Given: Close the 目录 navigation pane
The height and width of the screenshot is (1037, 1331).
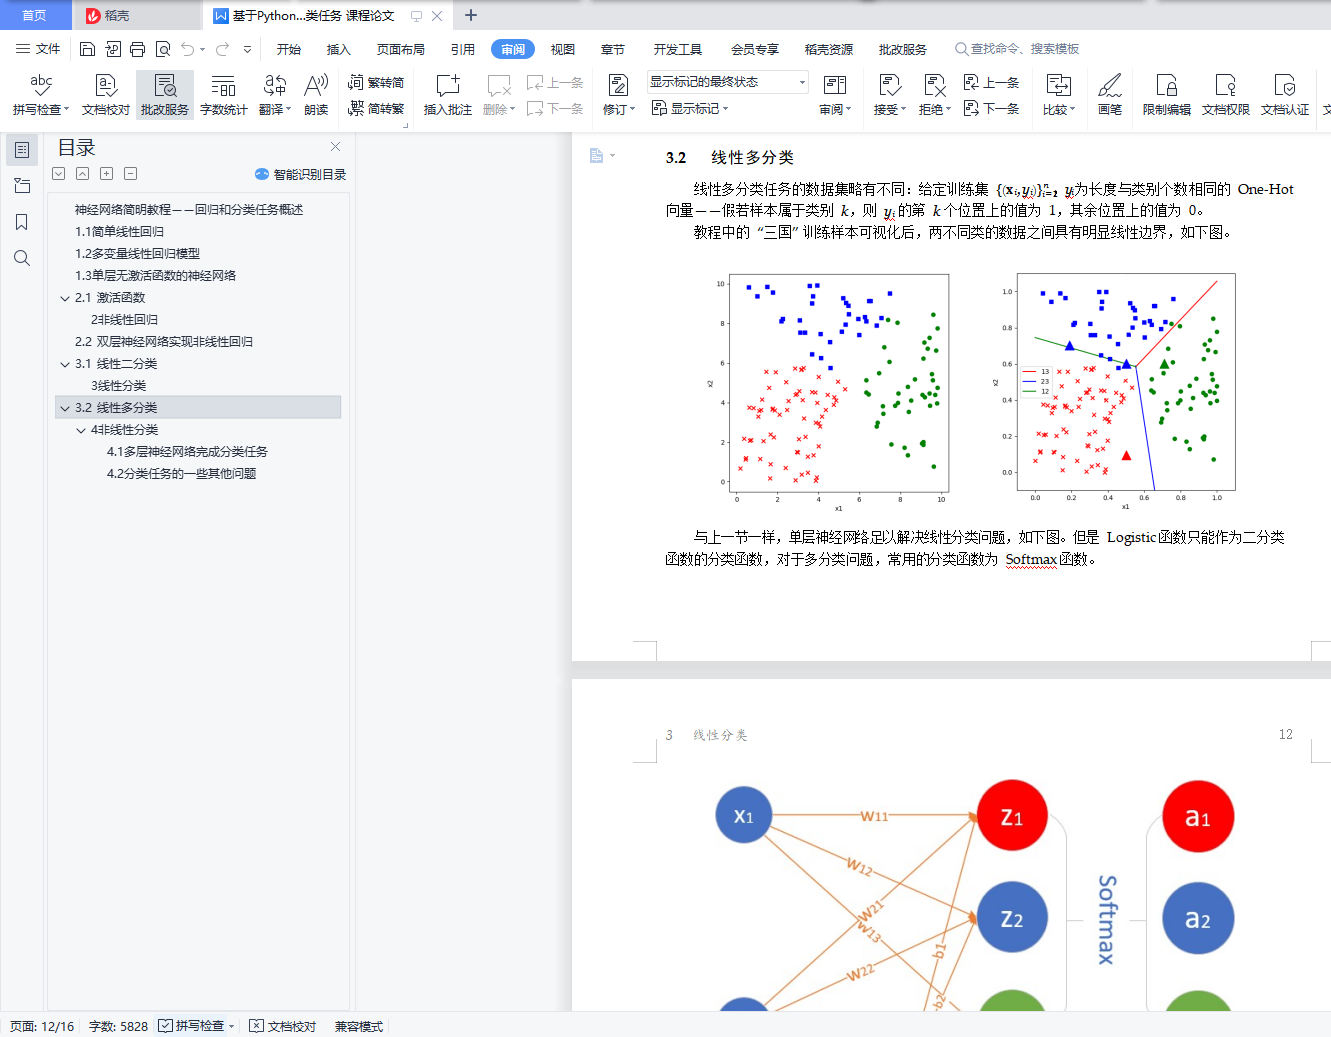Looking at the screenshot, I should tap(335, 146).
